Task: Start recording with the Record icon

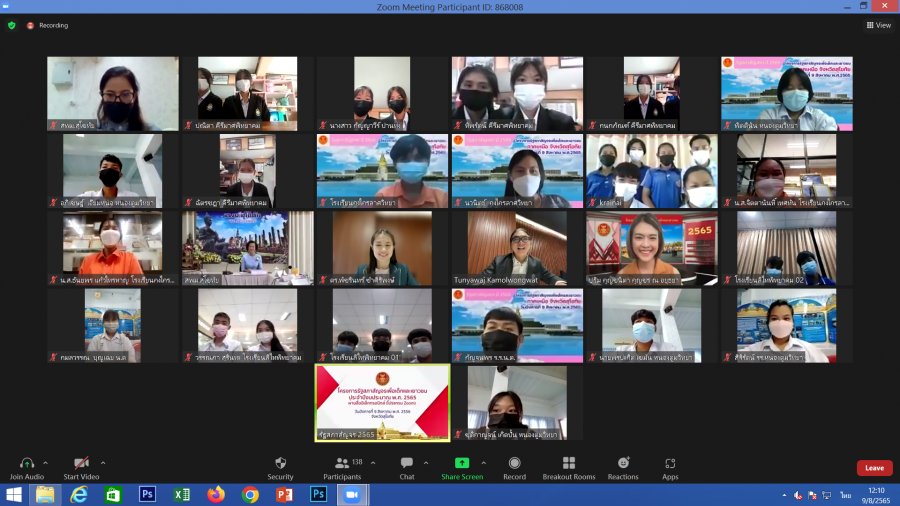Action: click(514, 463)
